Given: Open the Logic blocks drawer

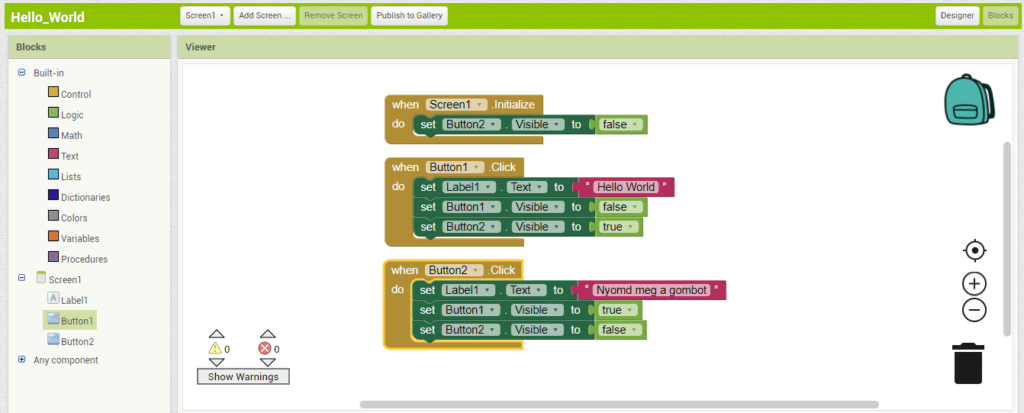Looking at the screenshot, I should (x=65, y=114).
